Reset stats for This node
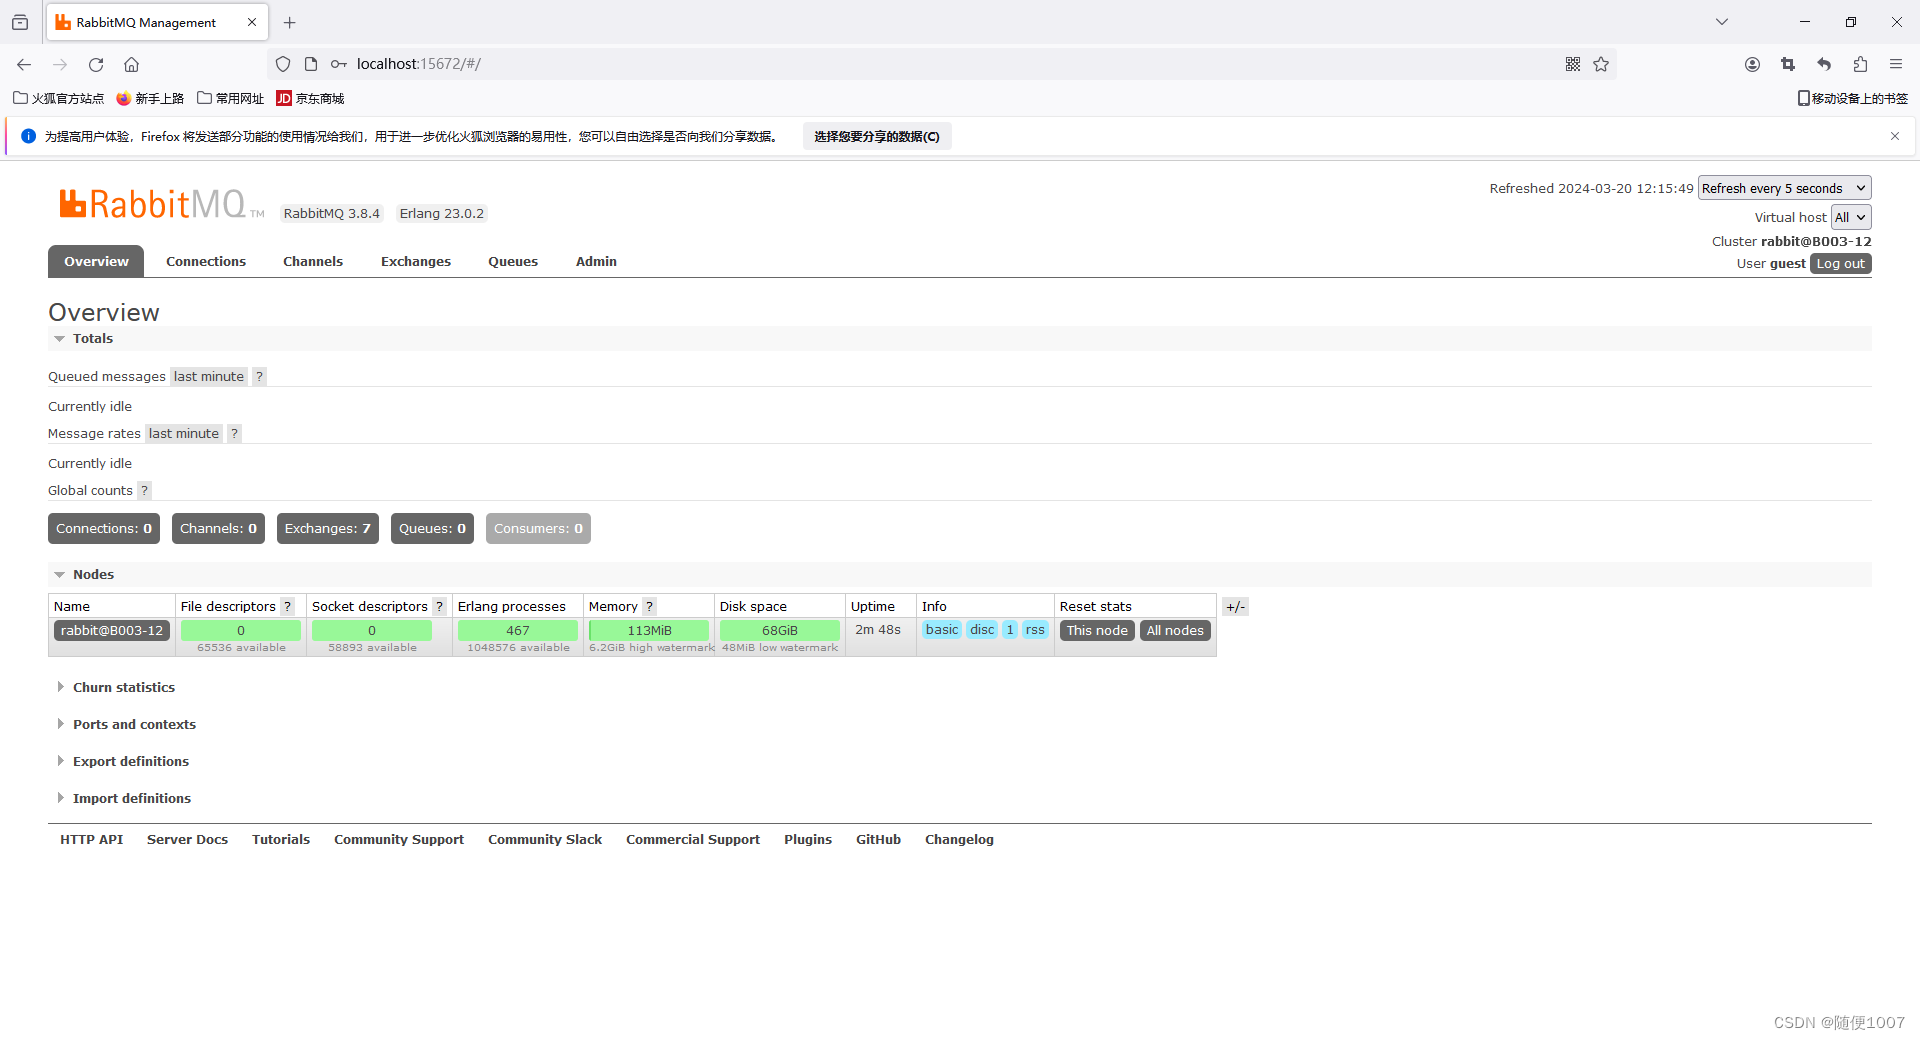This screenshot has height=1040, width=1920. click(1097, 631)
